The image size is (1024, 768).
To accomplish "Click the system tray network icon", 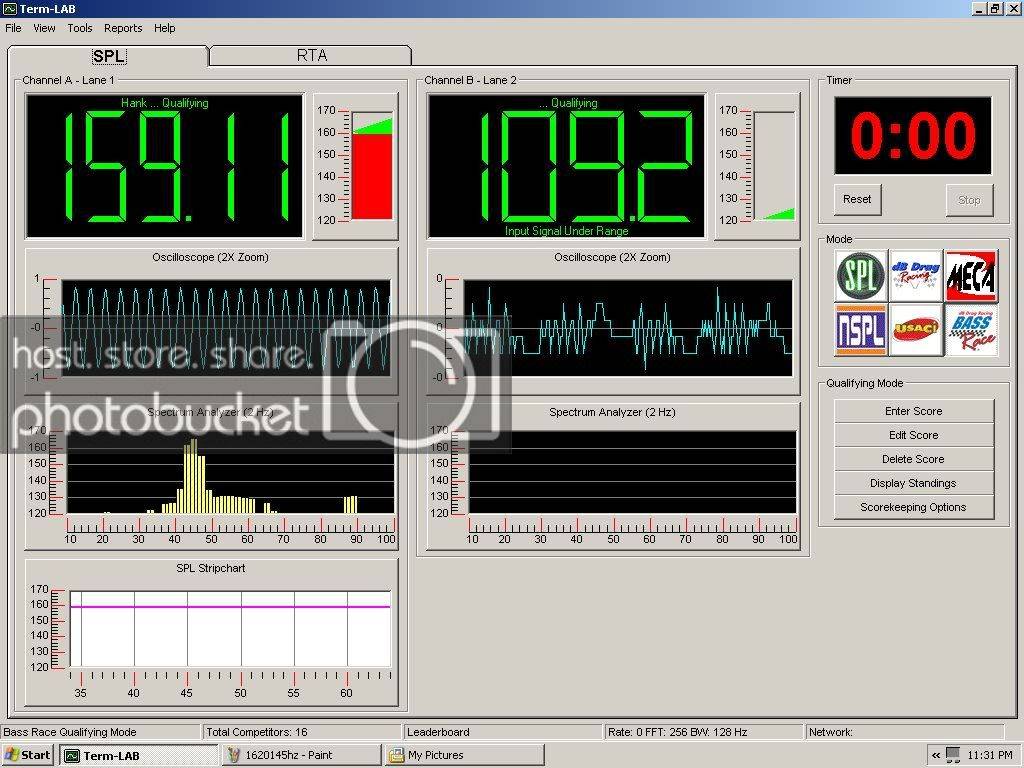I will (x=953, y=756).
